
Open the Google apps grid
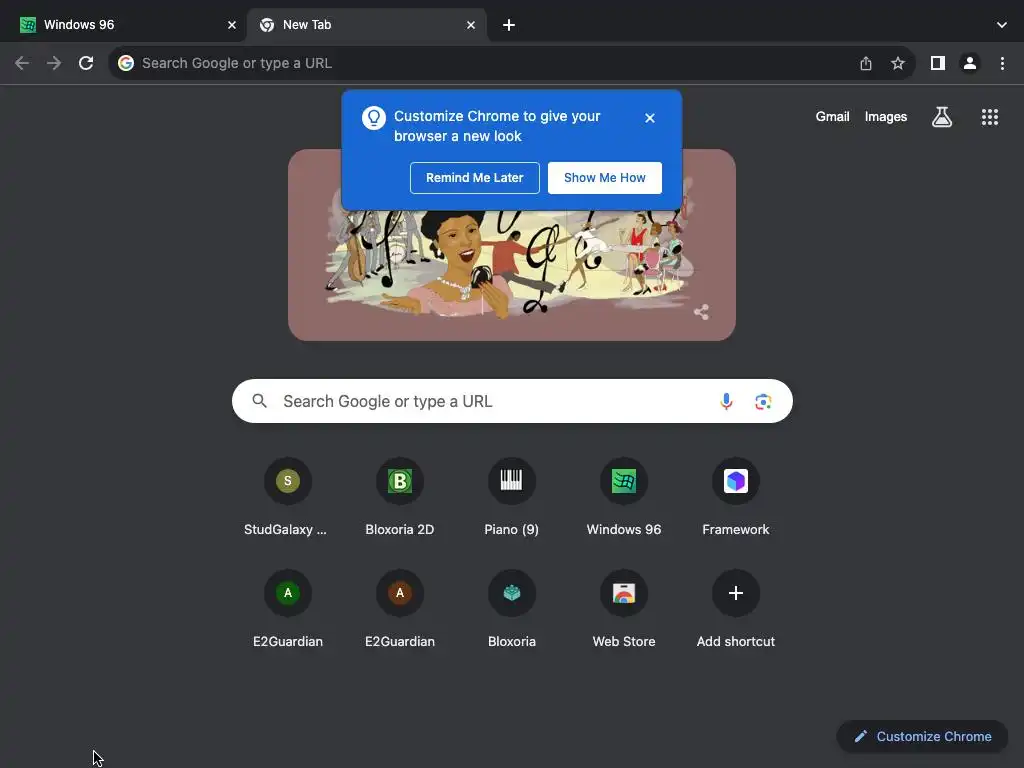coord(989,117)
